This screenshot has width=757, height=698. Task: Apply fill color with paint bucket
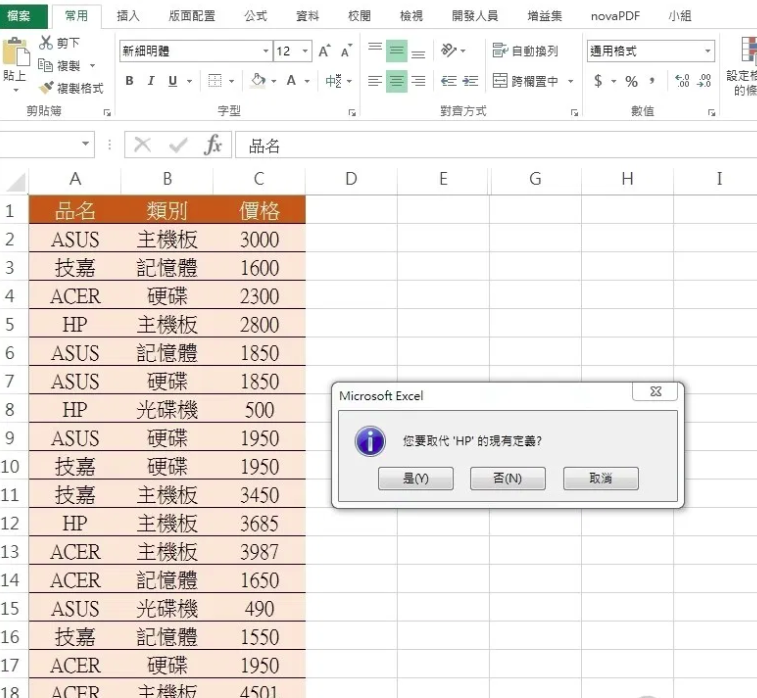coord(258,81)
